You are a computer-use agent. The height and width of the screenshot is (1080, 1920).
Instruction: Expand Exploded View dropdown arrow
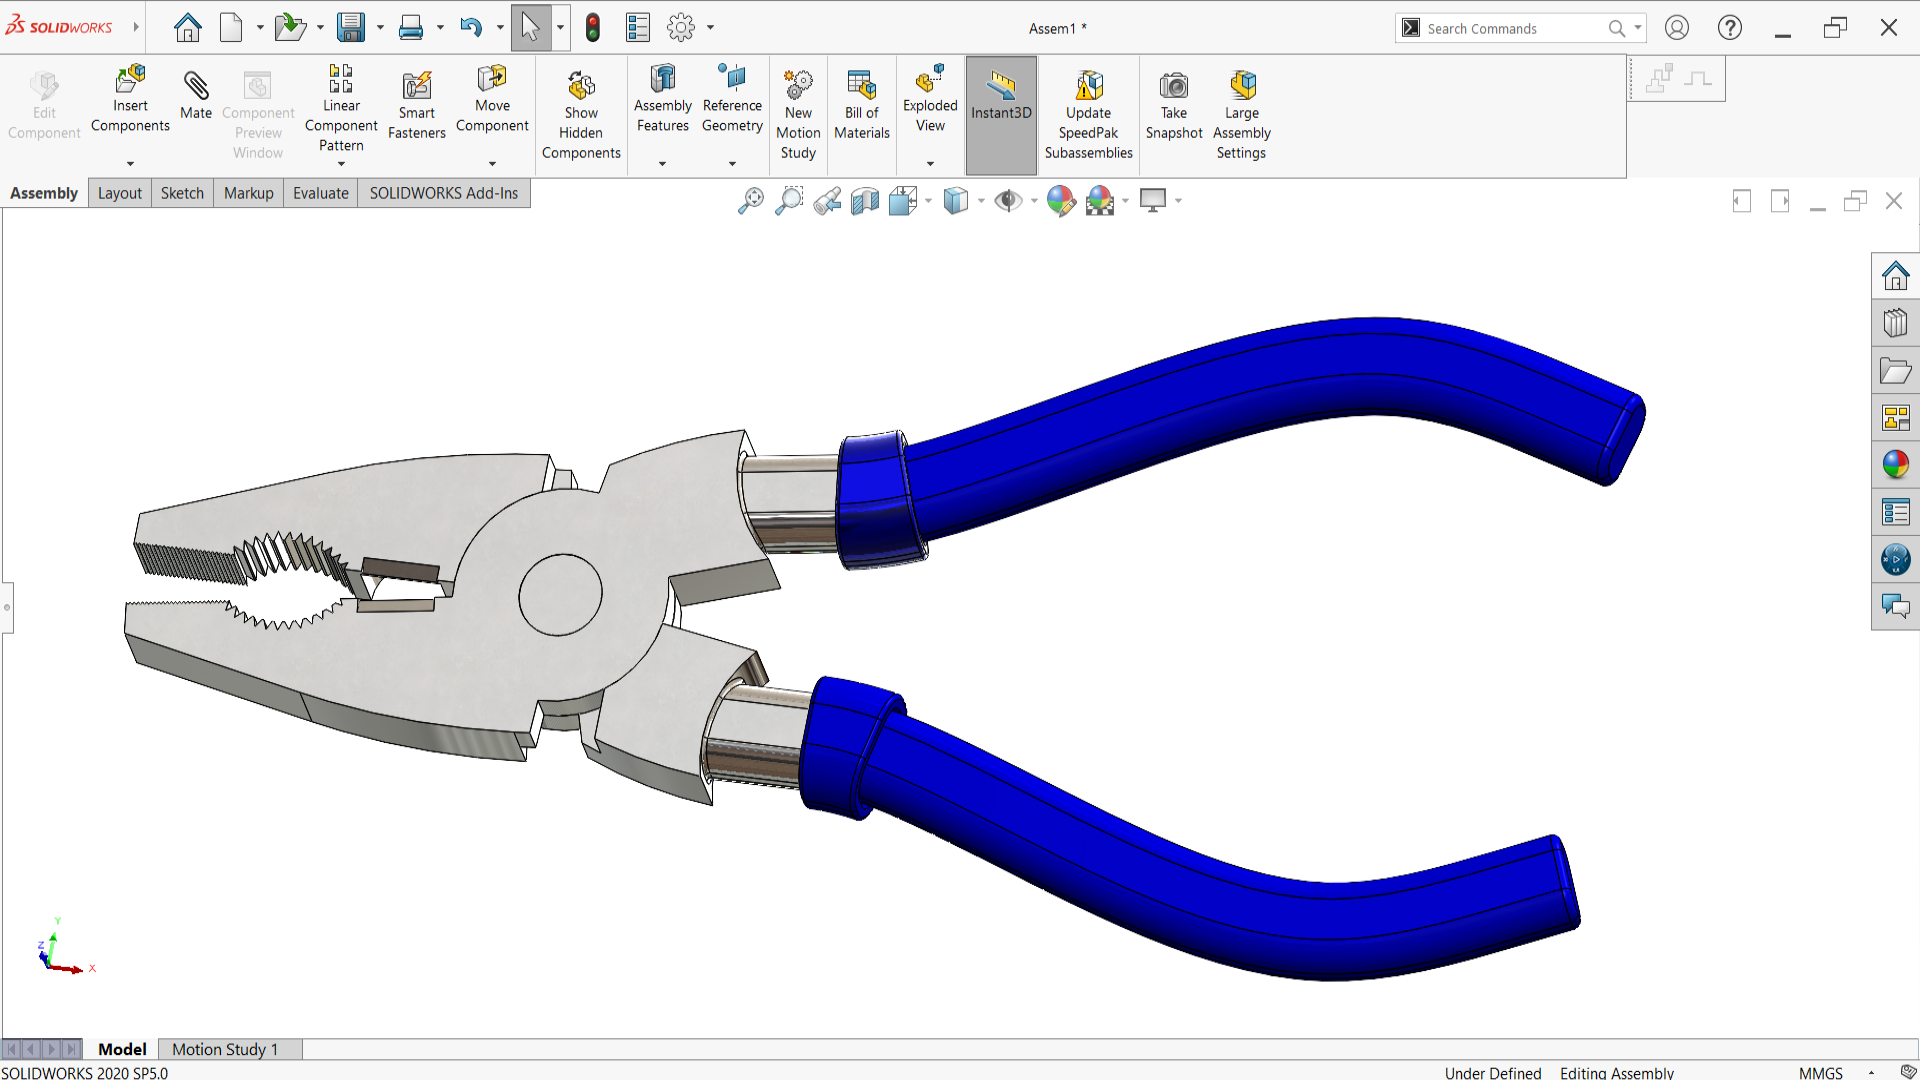pyautogui.click(x=930, y=164)
